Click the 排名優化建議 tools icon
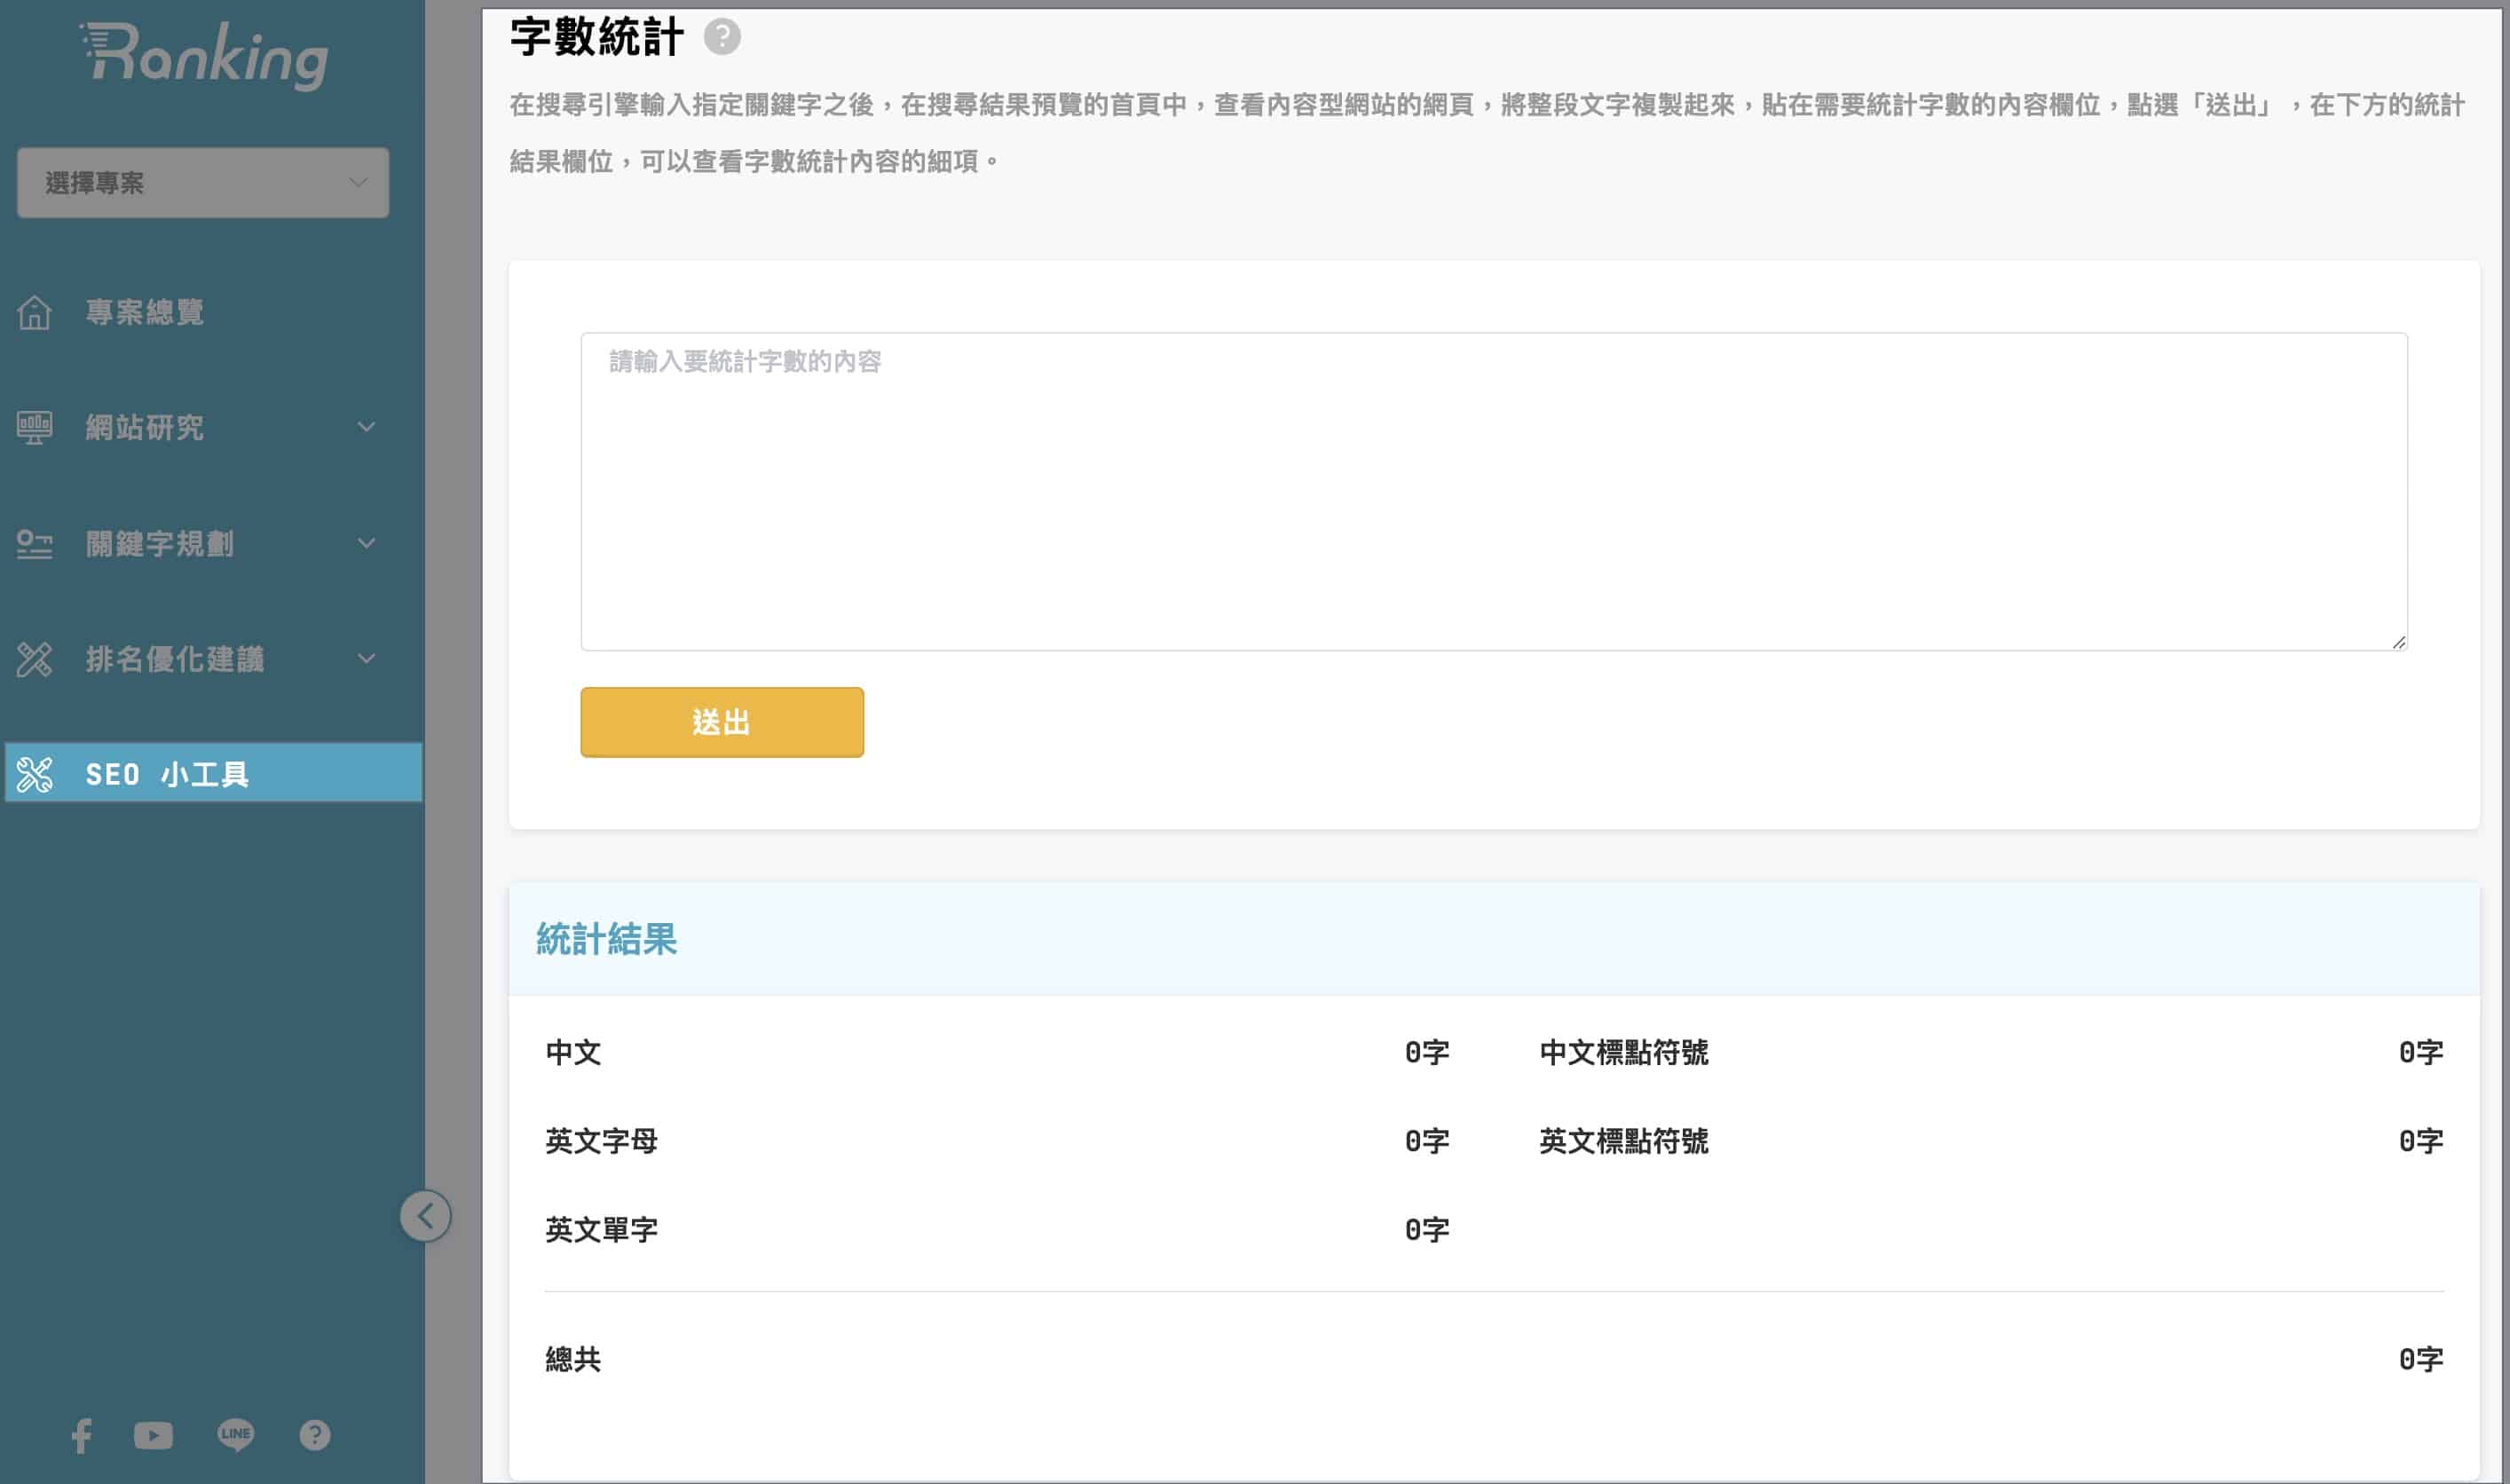 tap(34, 659)
